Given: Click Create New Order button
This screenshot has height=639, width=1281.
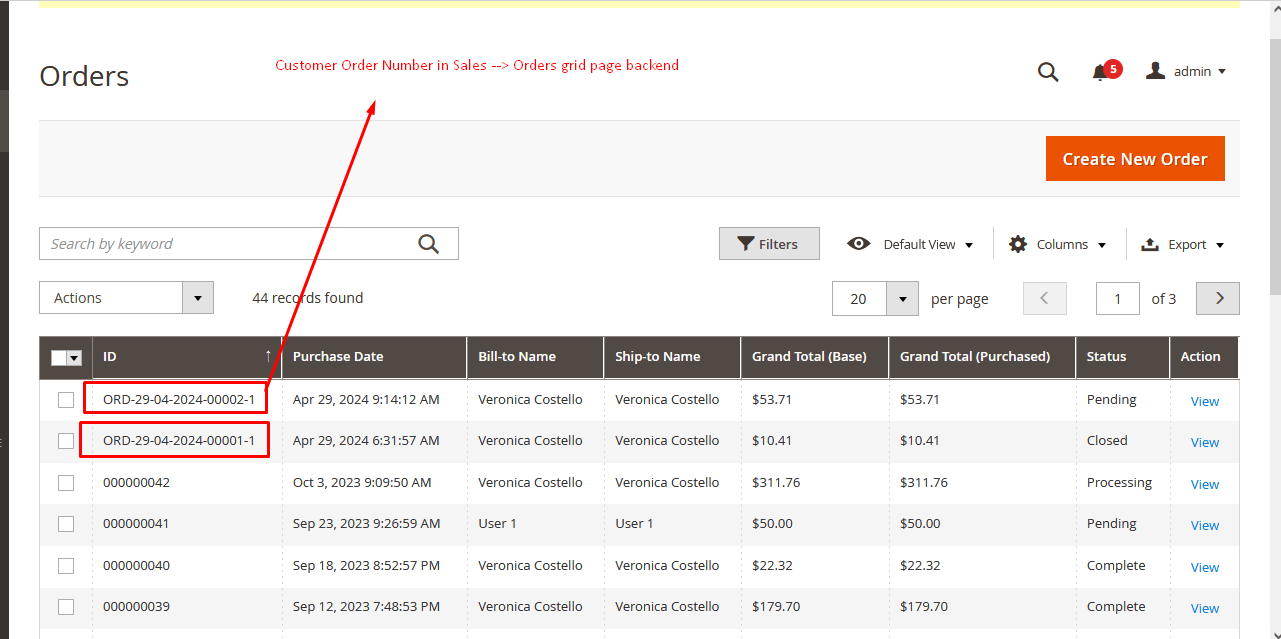Looking at the screenshot, I should click(1135, 159).
